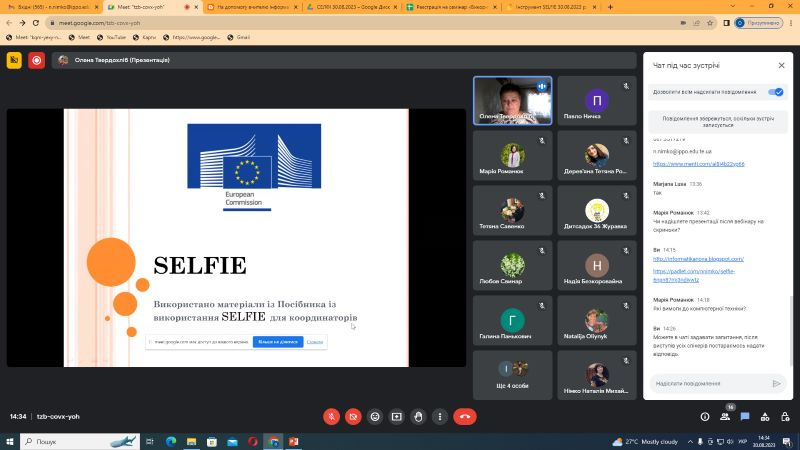This screenshot has height=450, width=800.
Task: Select Галина Панькович participant tile
Action: 512,321
